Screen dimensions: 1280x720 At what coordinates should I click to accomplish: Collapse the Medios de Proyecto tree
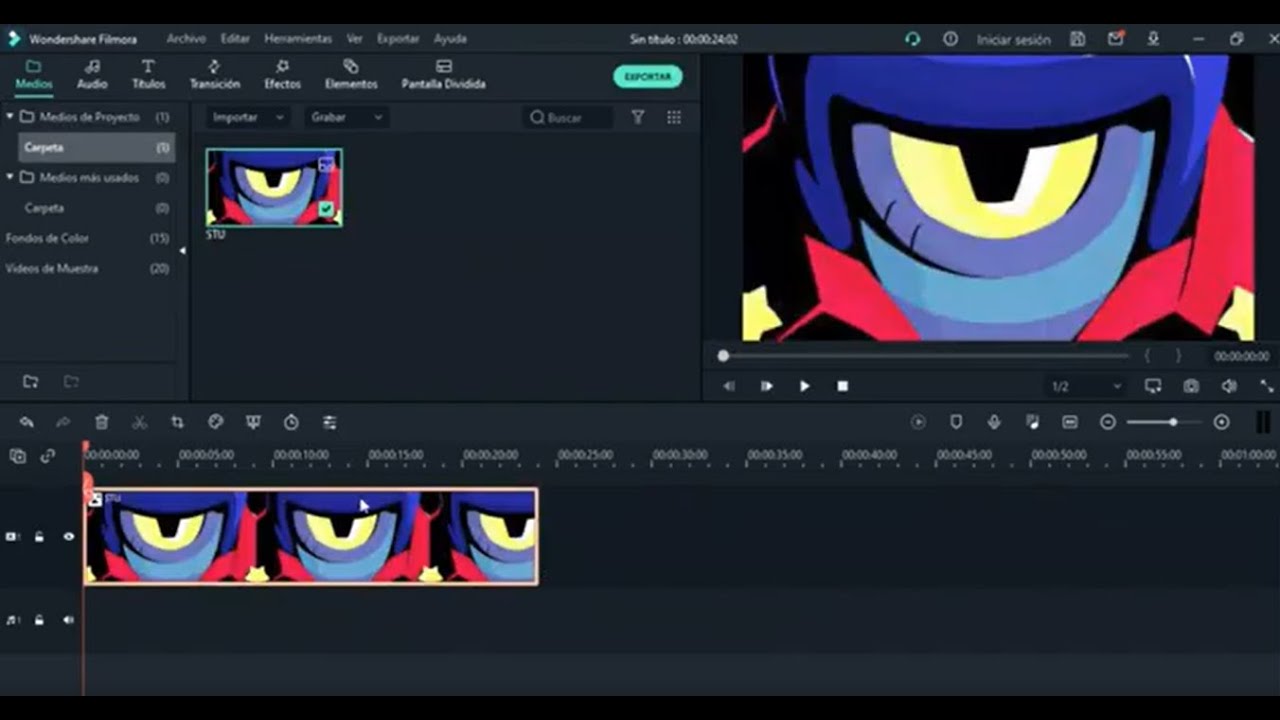point(10,117)
